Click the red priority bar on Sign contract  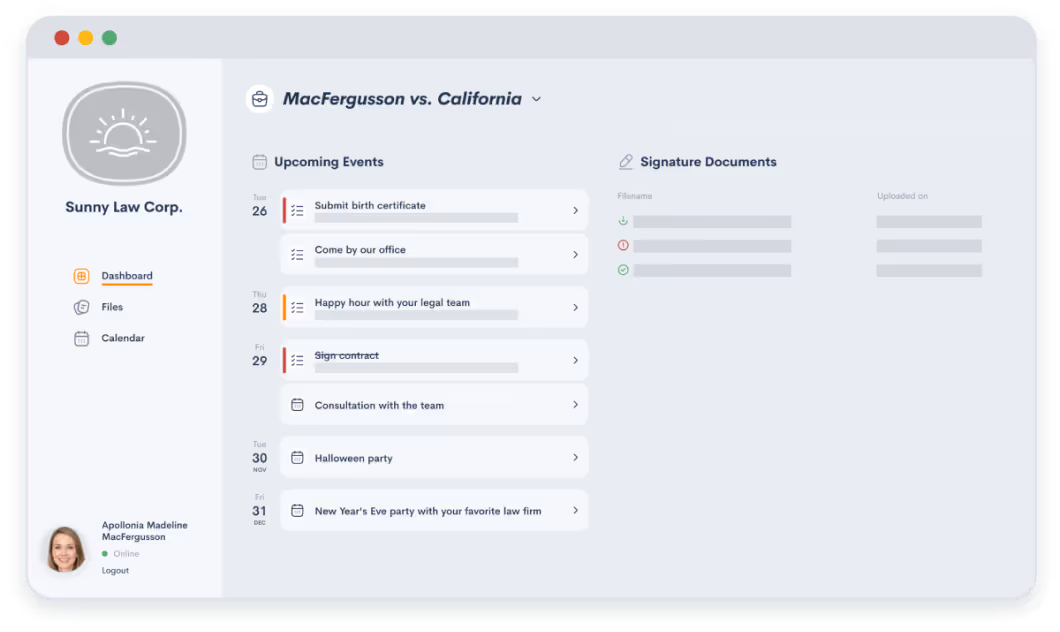click(x=285, y=360)
